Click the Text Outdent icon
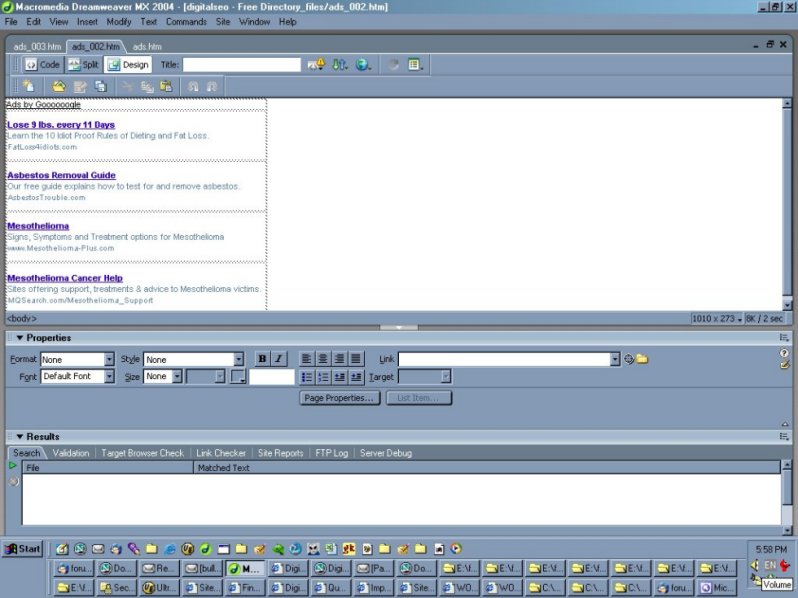The height and width of the screenshot is (598, 798). [x=339, y=377]
